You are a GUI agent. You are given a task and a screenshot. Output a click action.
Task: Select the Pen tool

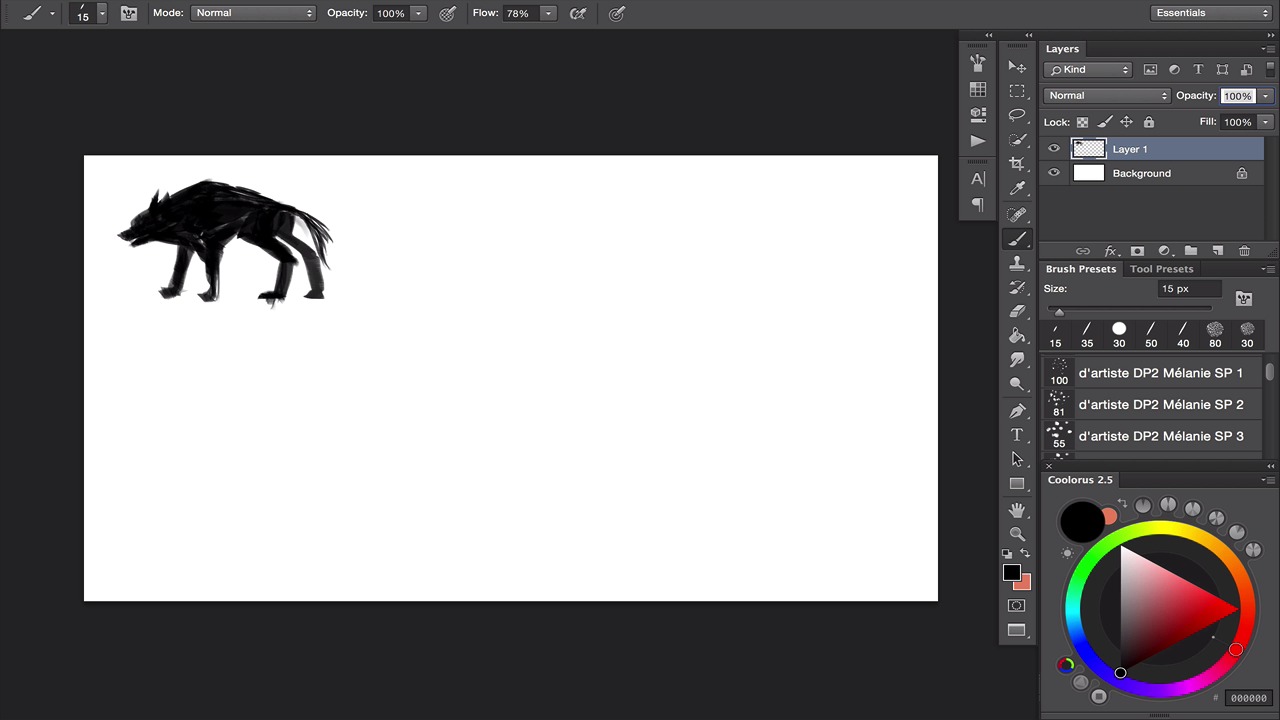point(1017,411)
